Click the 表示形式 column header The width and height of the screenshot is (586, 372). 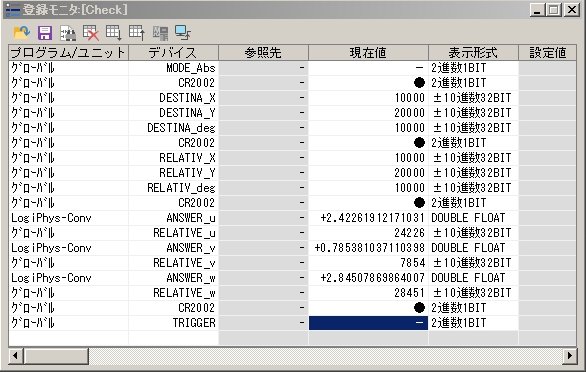pyautogui.click(x=474, y=53)
